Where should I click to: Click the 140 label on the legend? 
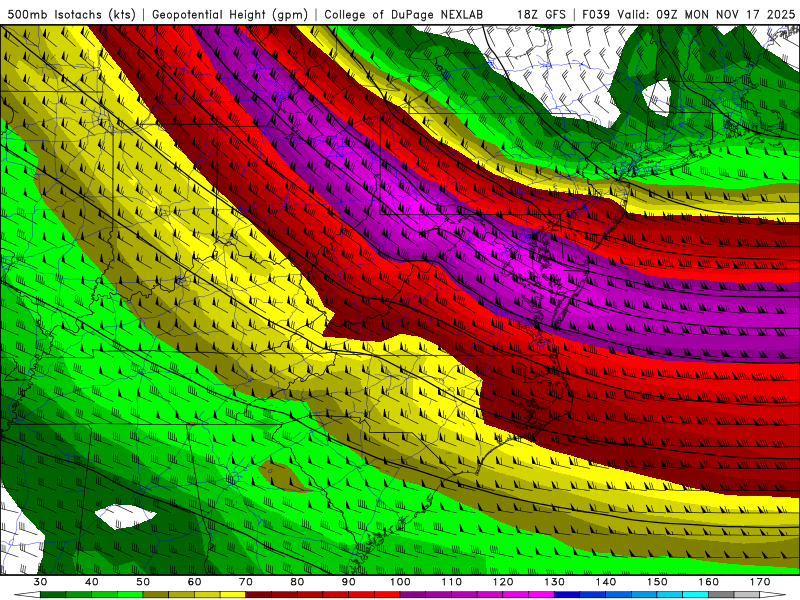(x=606, y=582)
